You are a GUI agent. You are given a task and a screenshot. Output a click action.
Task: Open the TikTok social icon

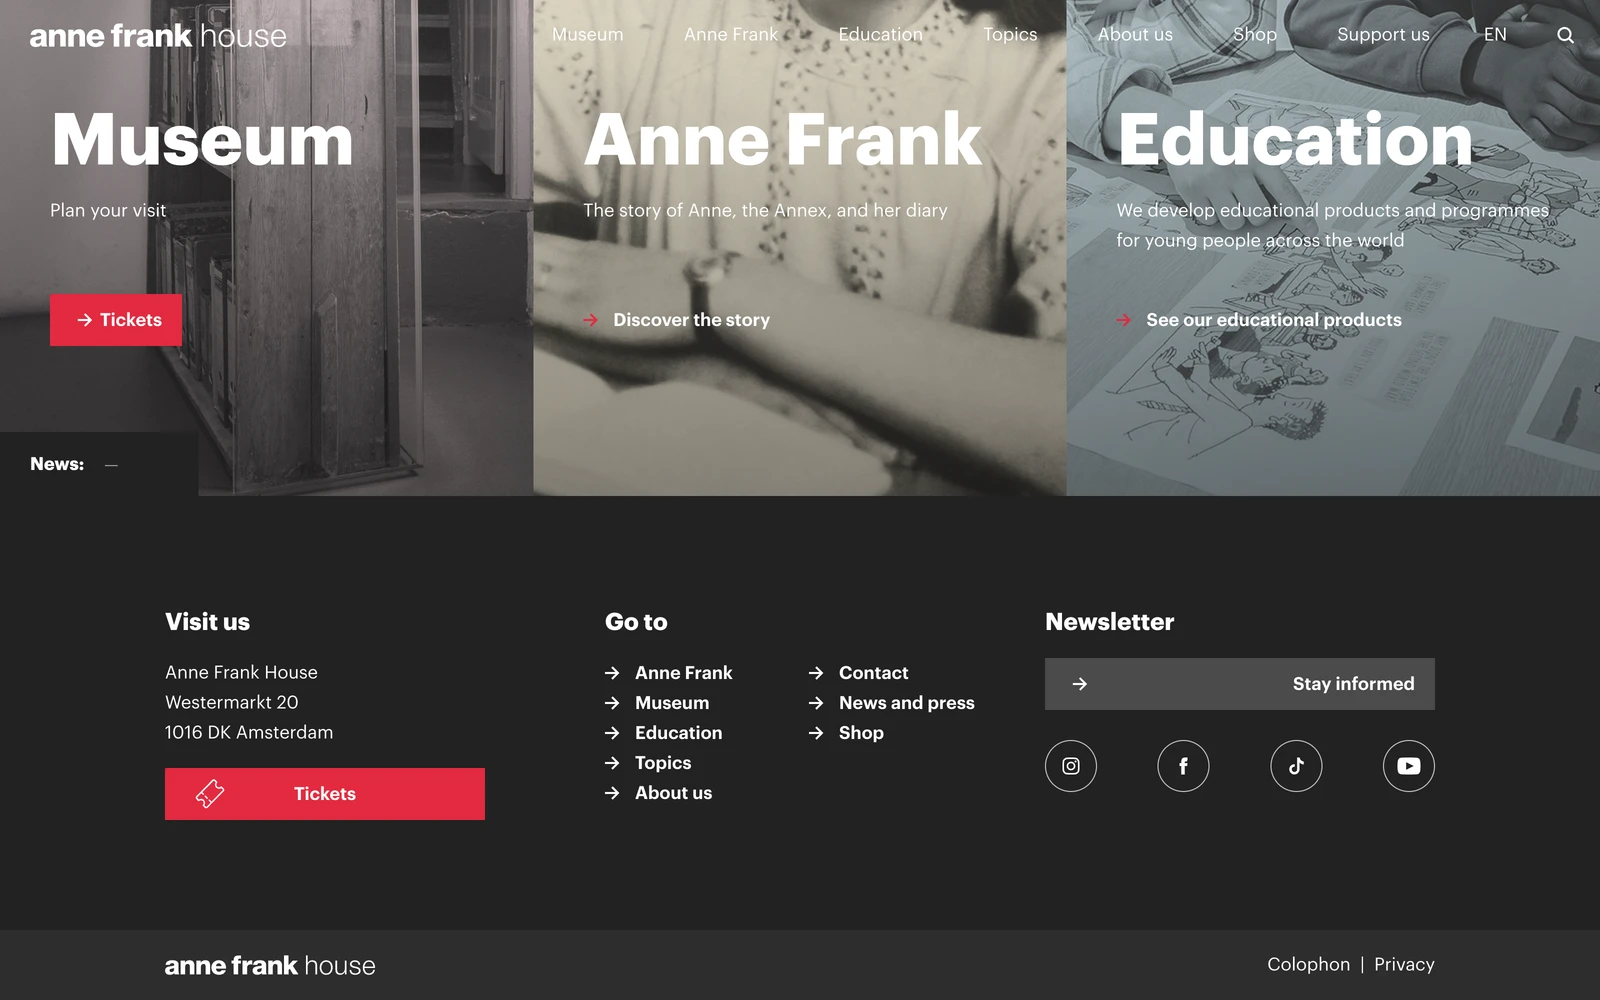[1296, 766]
